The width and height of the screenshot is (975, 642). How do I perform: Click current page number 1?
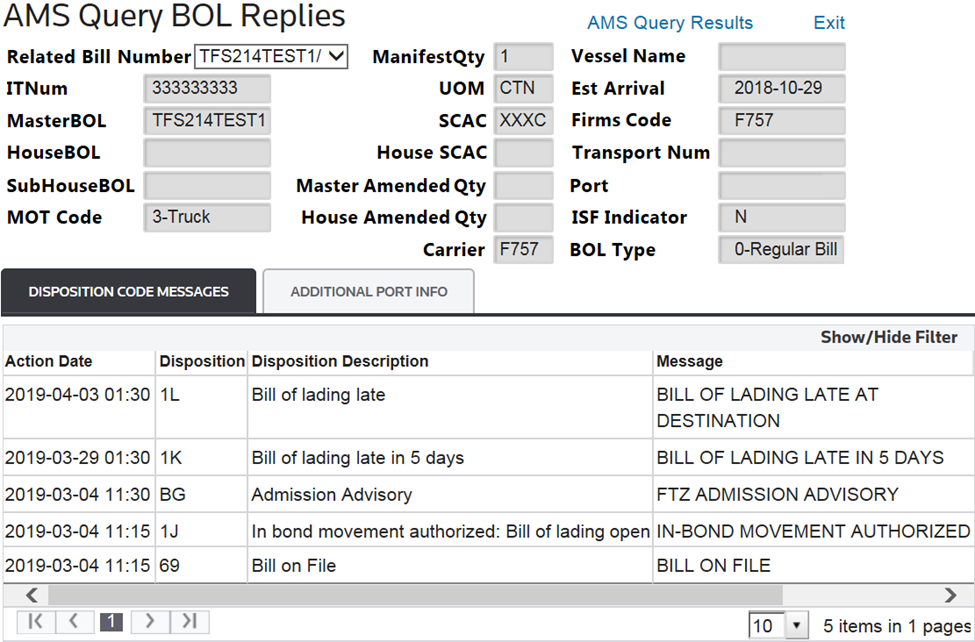pyautogui.click(x=111, y=622)
